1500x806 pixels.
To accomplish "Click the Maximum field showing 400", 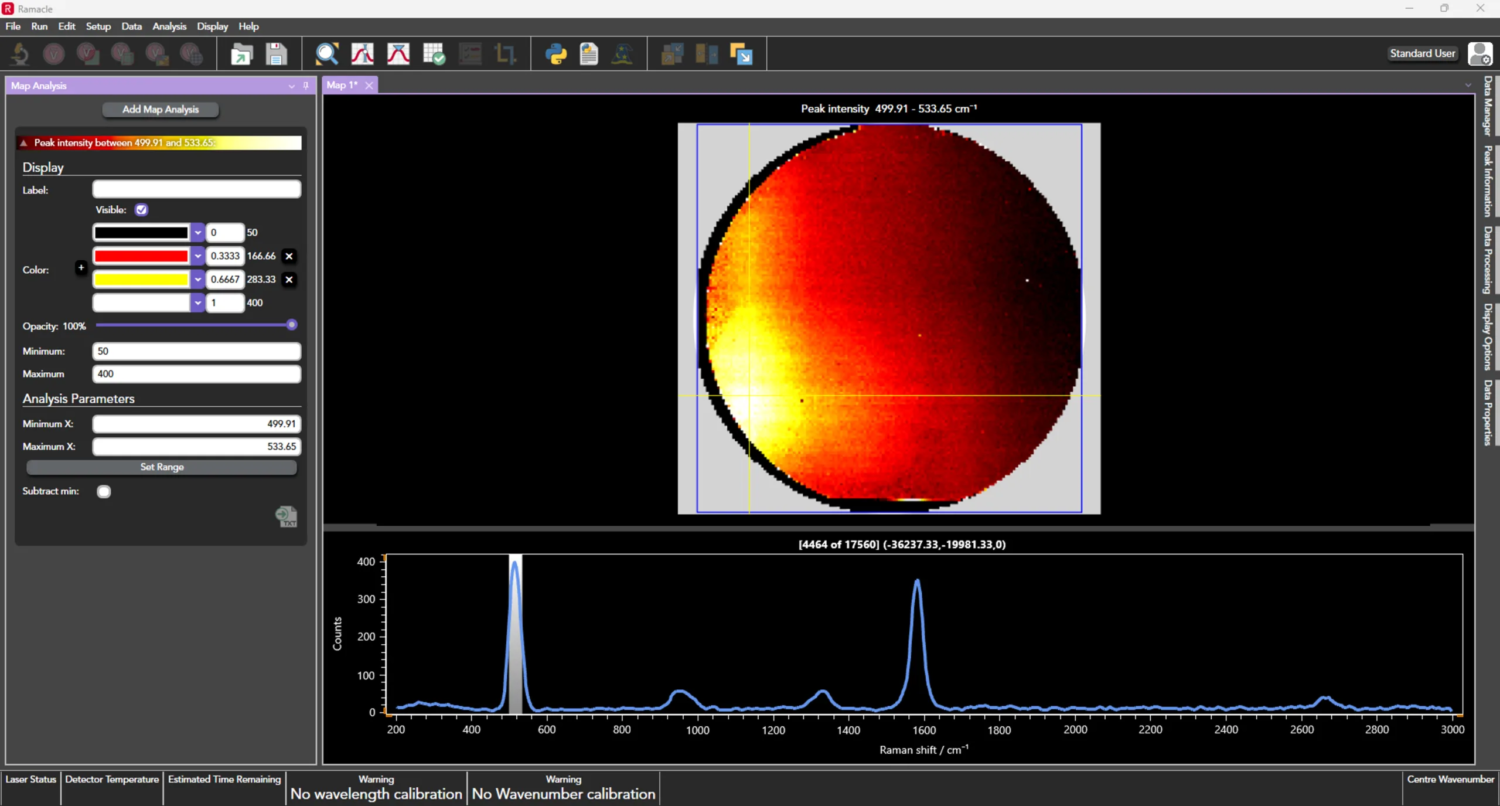I will [197, 374].
